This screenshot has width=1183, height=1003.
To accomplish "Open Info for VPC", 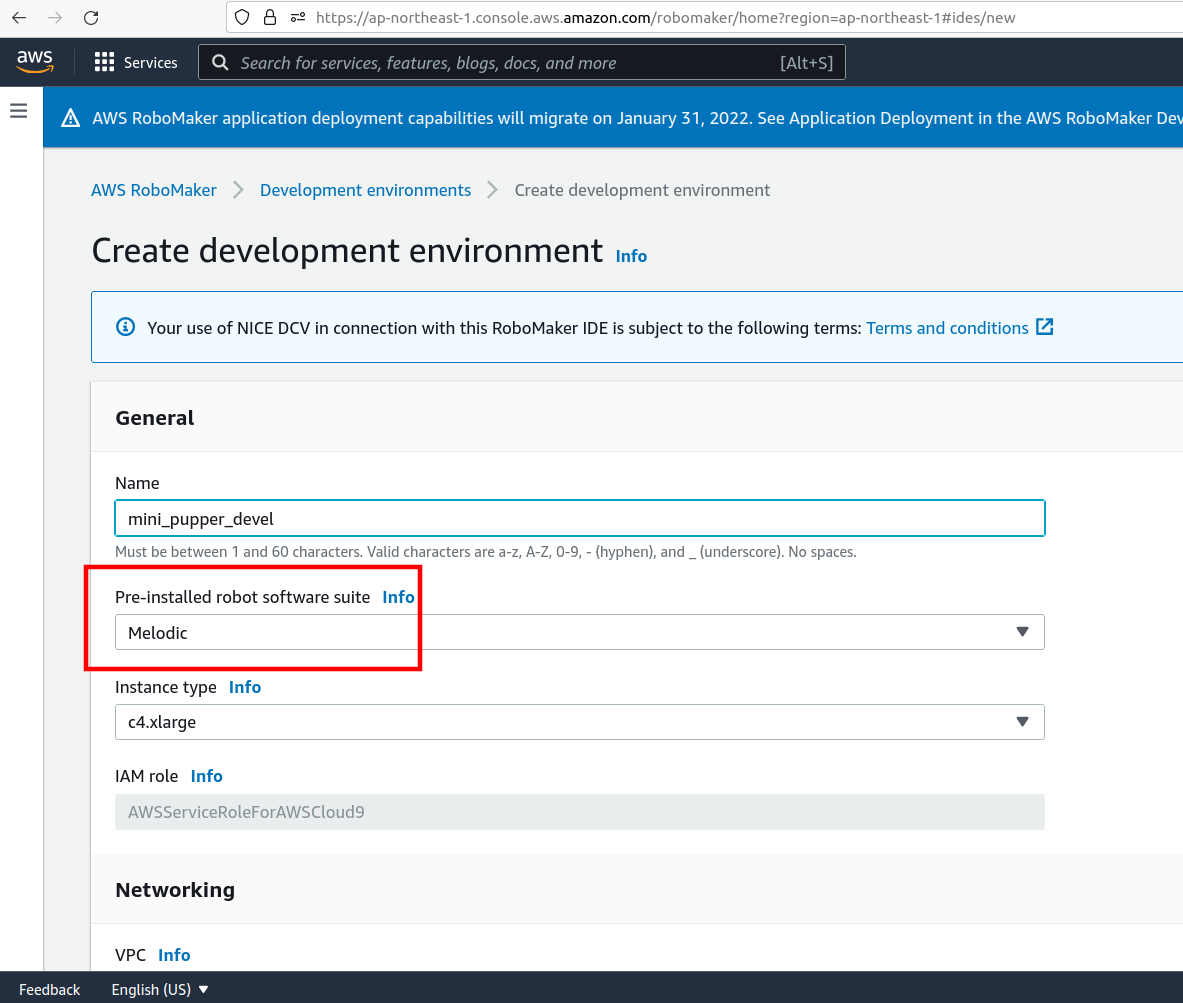I will click(174, 955).
